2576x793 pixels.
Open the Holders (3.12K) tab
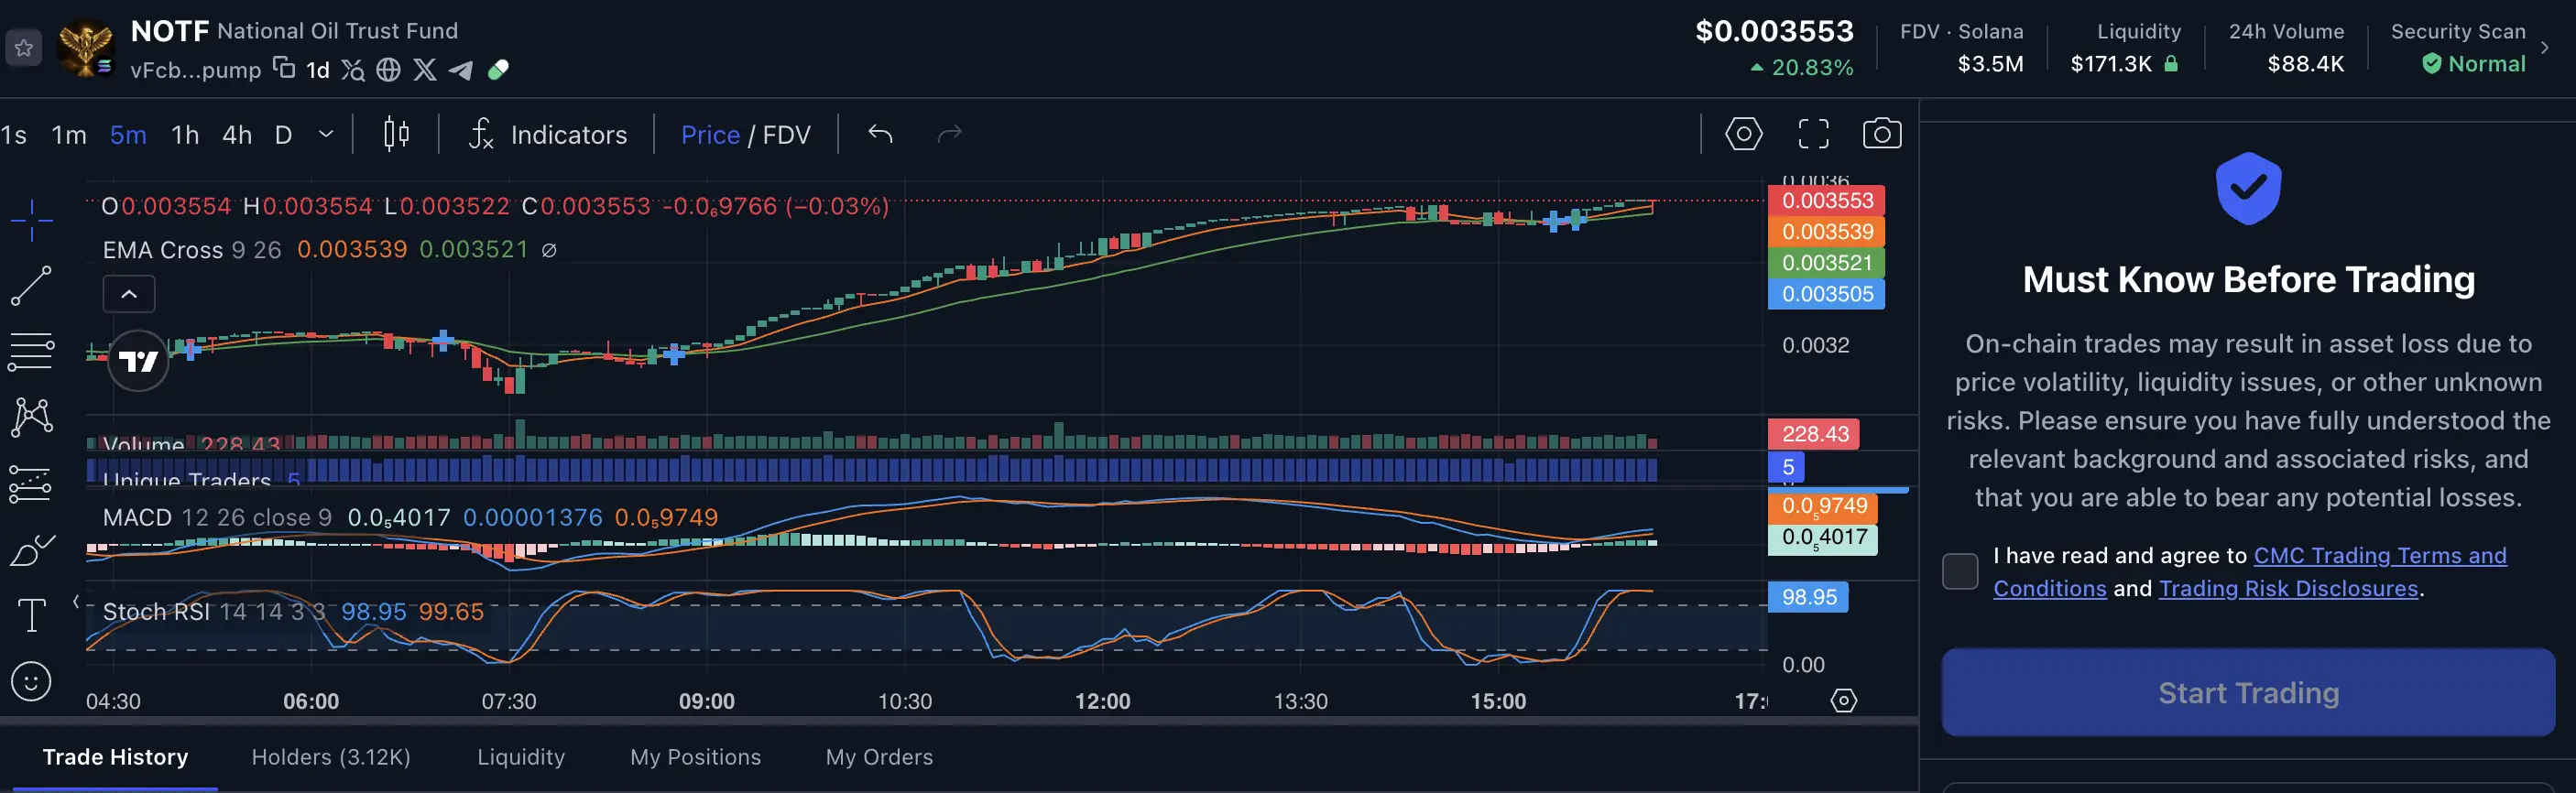(x=331, y=757)
